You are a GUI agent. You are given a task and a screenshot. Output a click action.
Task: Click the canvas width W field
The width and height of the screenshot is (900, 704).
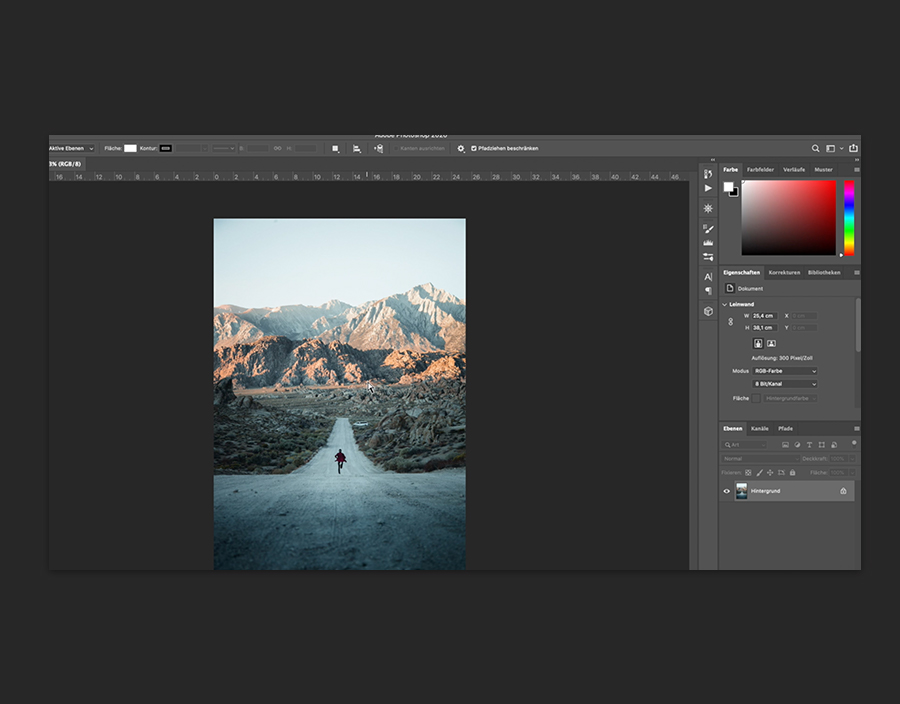[x=765, y=316]
